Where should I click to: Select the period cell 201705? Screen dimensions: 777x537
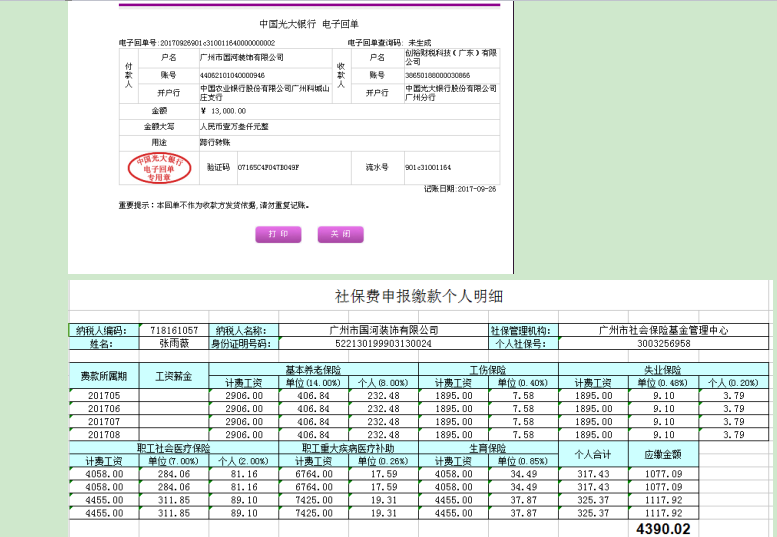point(104,395)
